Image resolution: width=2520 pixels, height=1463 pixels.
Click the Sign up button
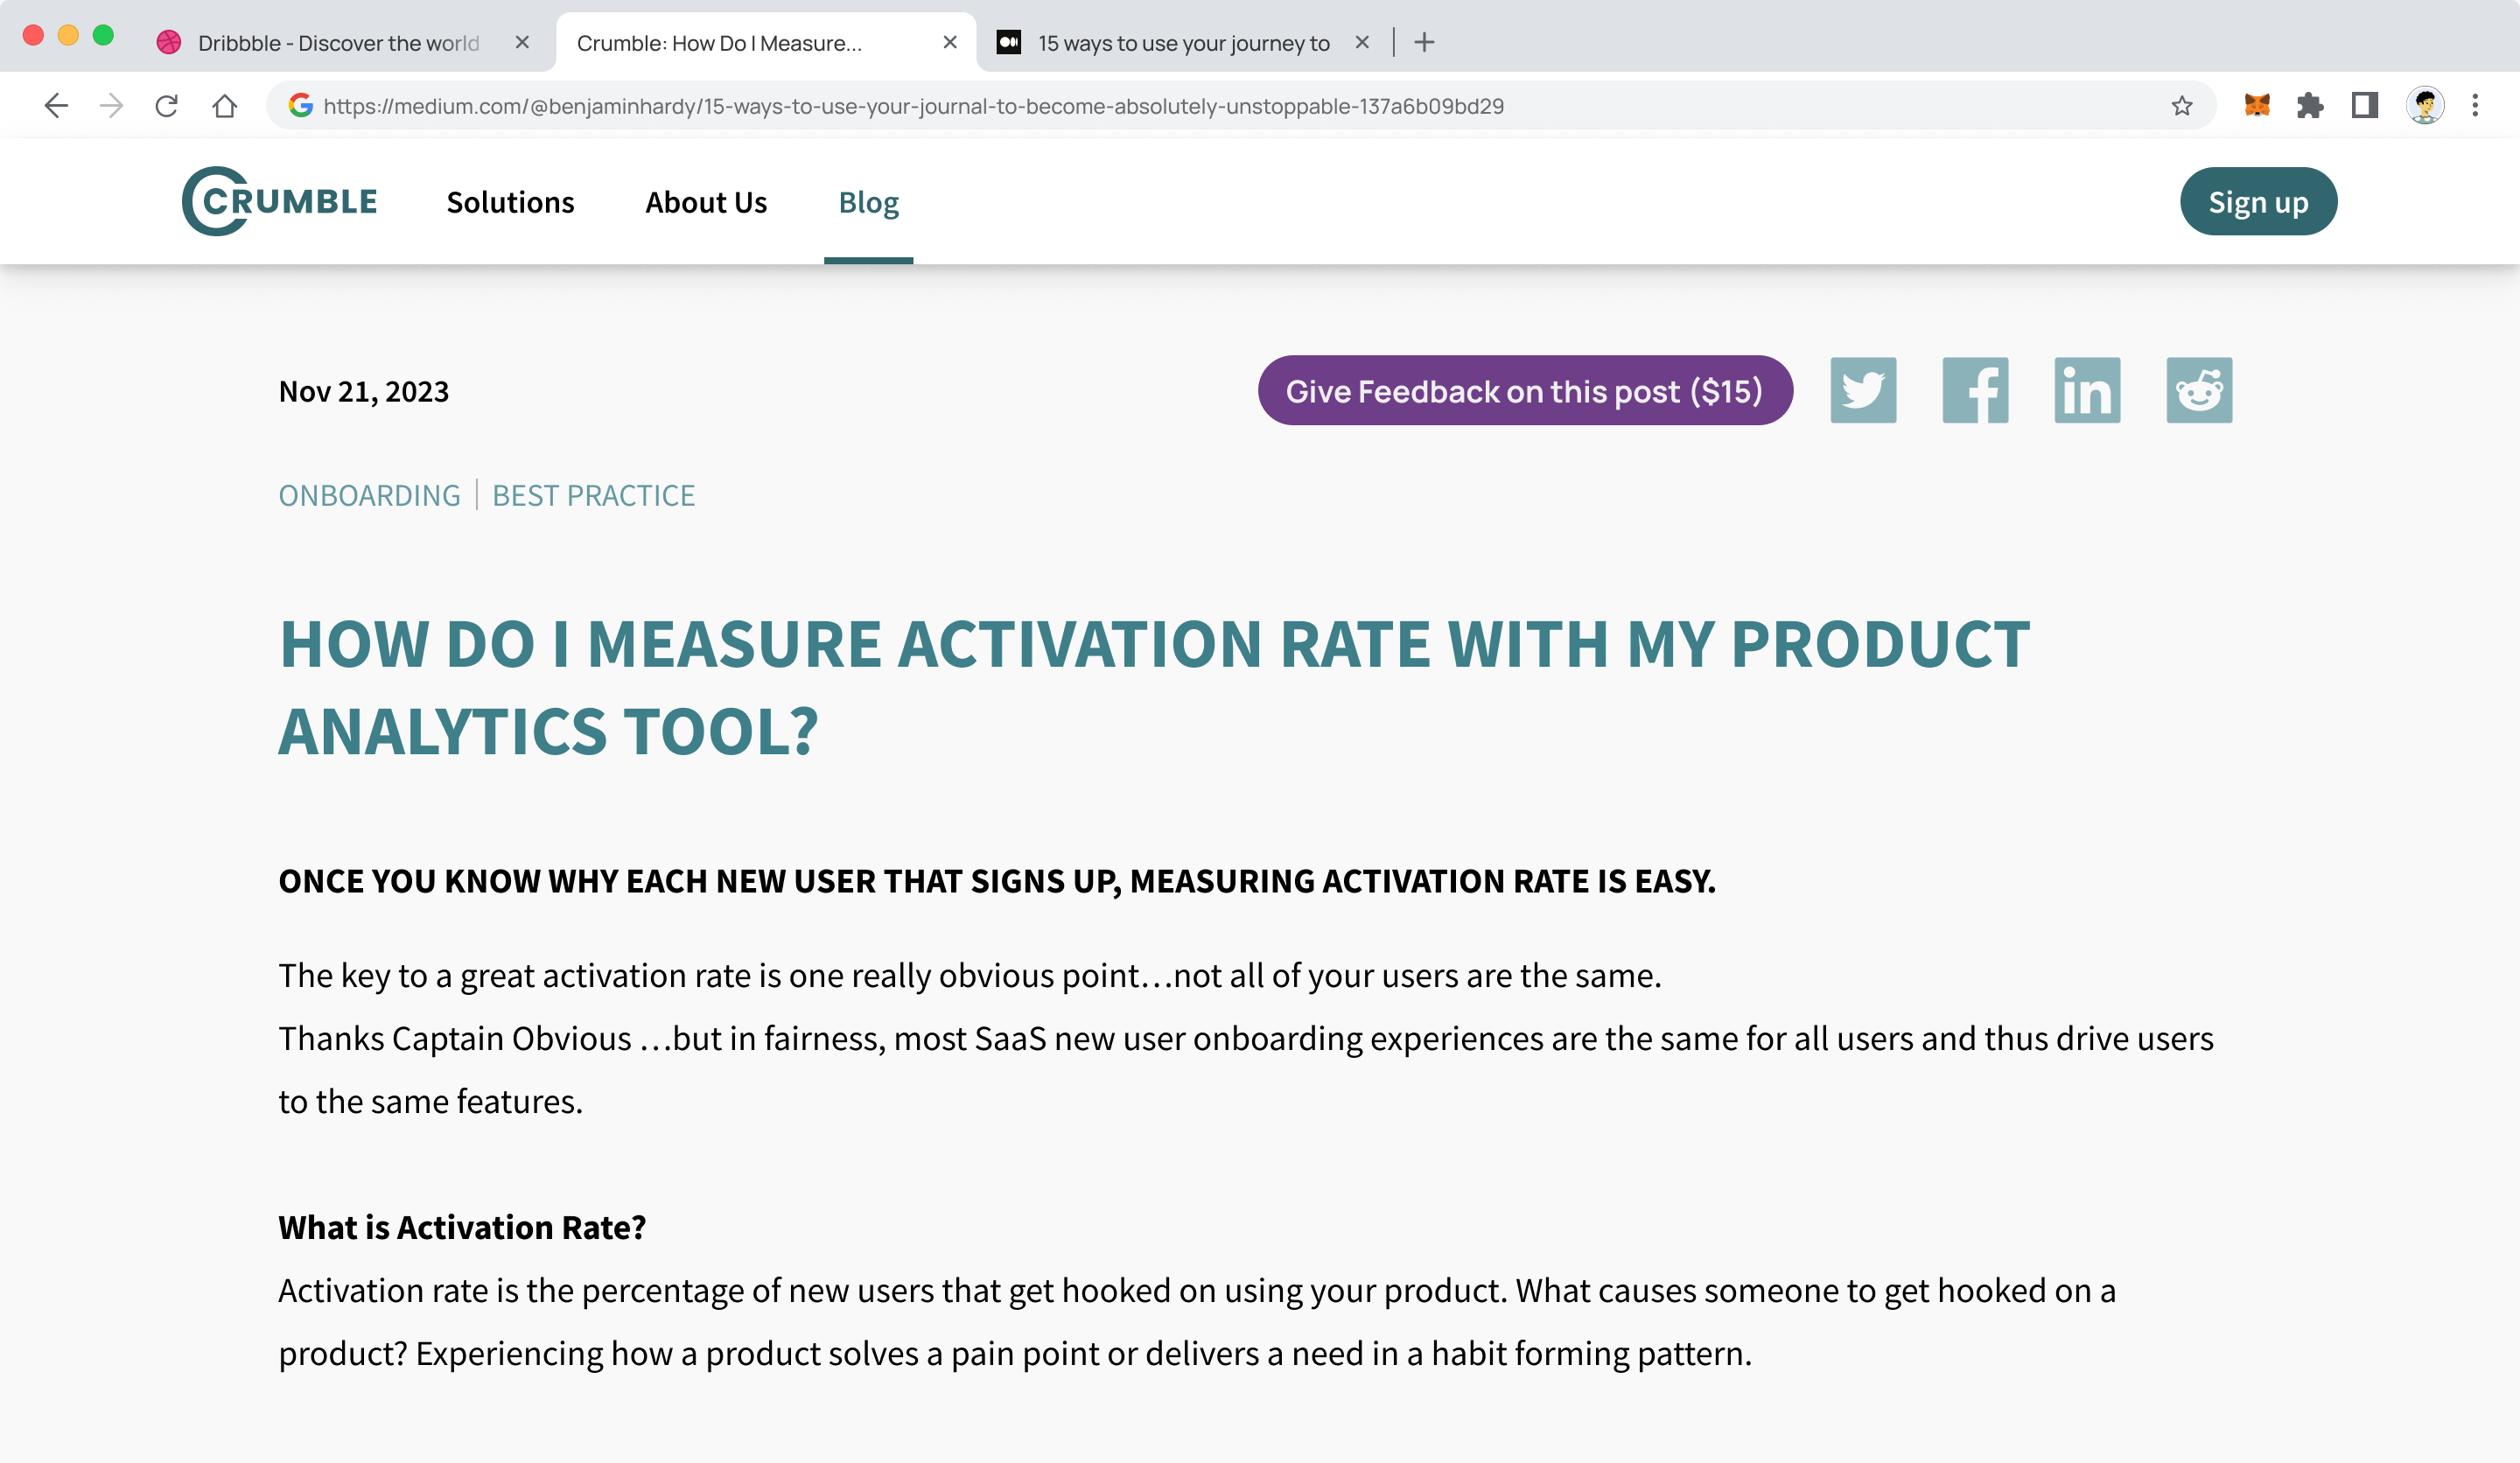[x=2257, y=202]
